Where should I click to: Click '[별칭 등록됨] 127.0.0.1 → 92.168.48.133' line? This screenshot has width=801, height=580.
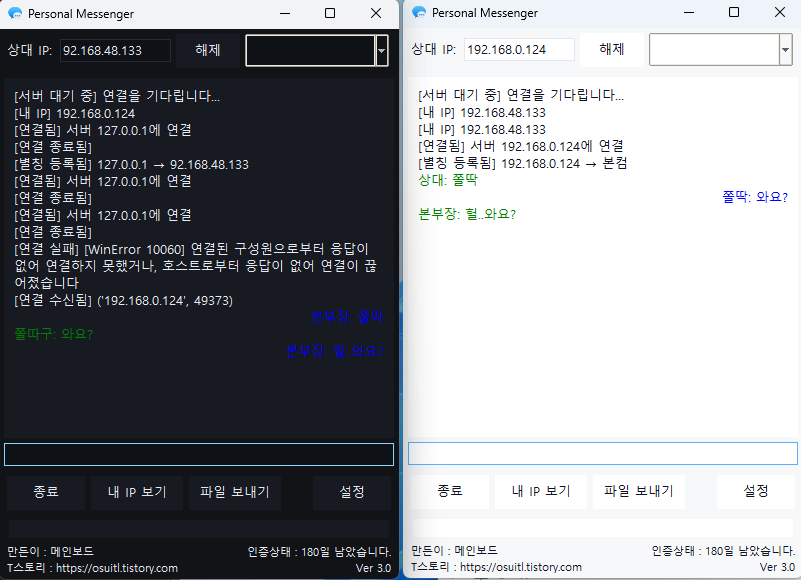point(131,165)
